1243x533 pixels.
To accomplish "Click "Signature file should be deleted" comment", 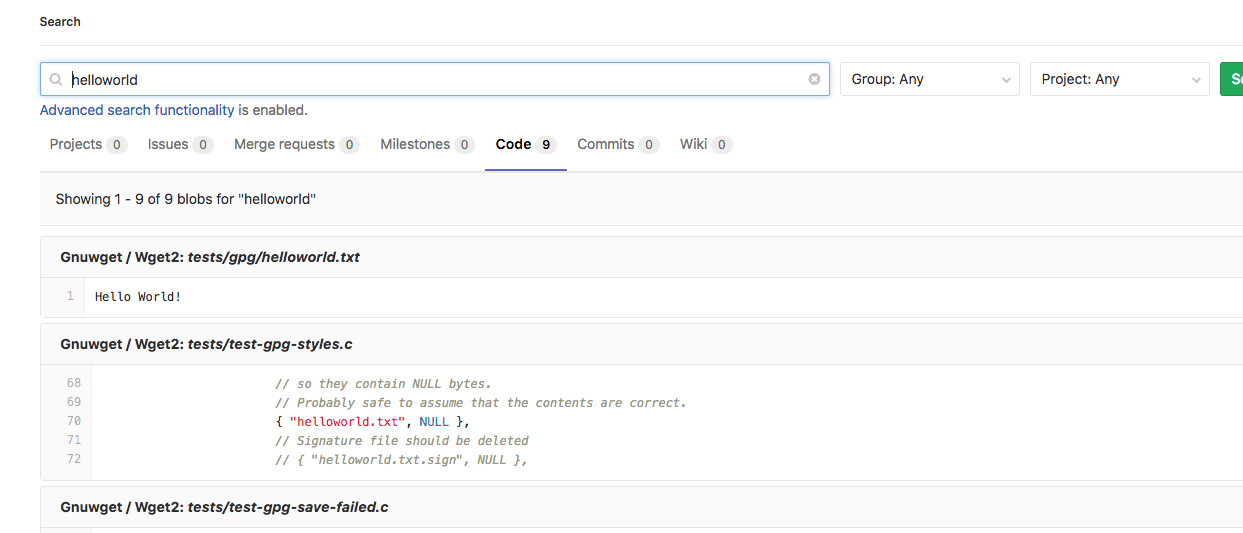I will click(x=402, y=441).
